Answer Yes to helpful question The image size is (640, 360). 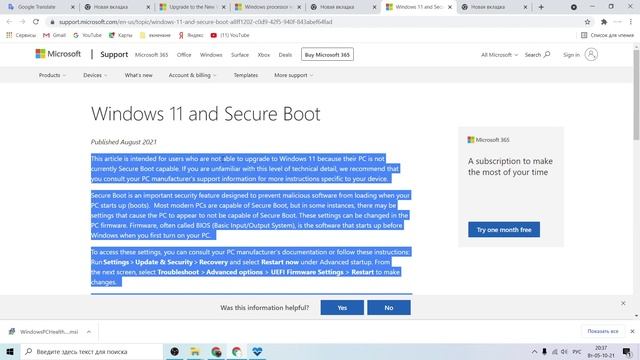(x=342, y=308)
